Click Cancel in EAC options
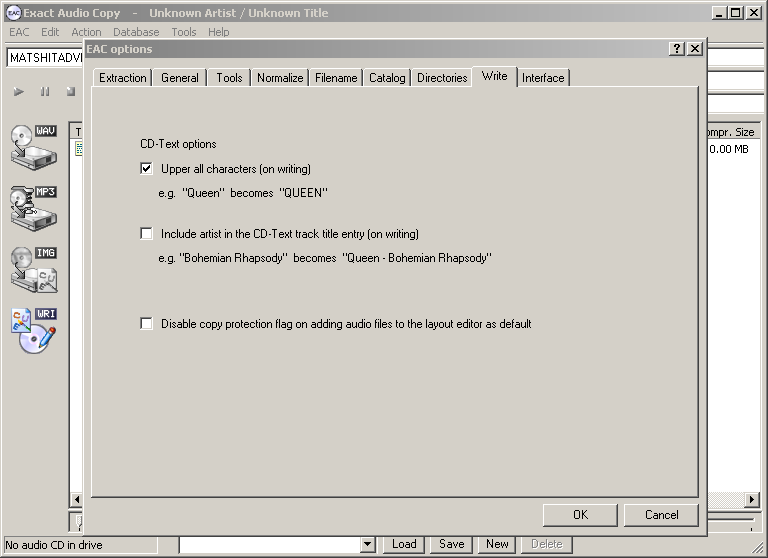Image resolution: width=768 pixels, height=558 pixels. 662,515
